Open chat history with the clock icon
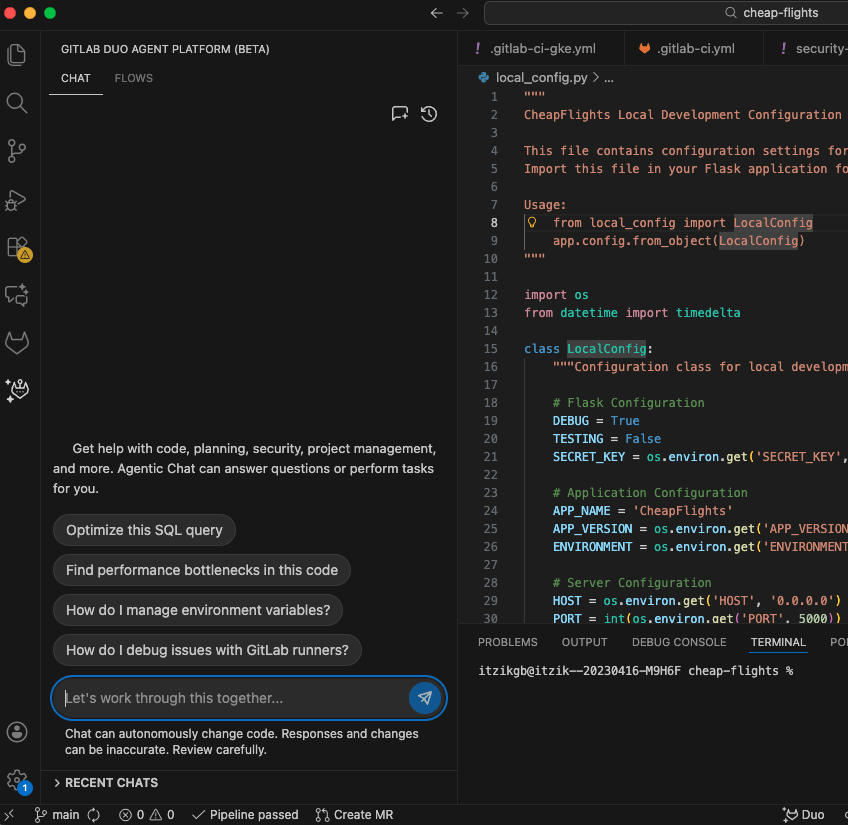Screen dimensions: 848x825 pos(429,114)
